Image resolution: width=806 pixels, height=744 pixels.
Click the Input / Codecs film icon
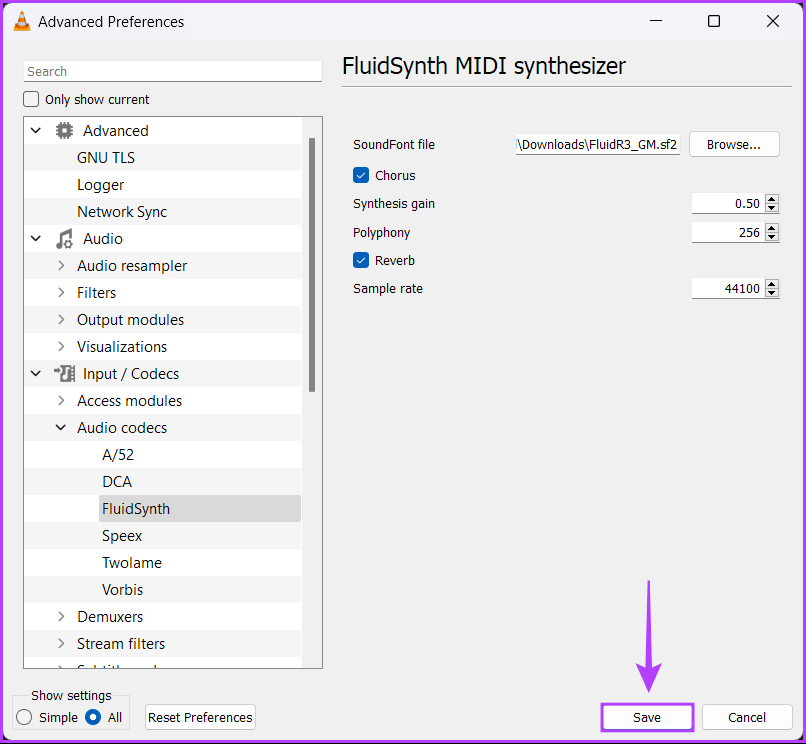pos(65,374)
